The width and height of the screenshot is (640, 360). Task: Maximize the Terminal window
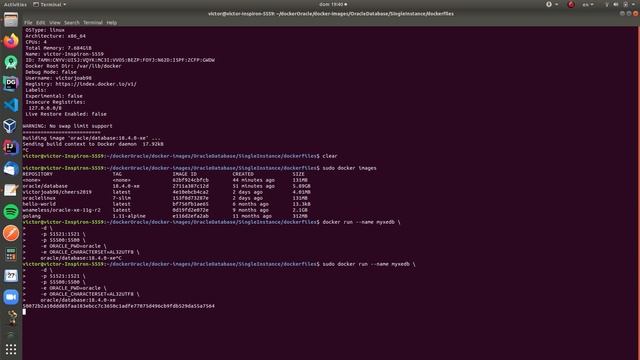(629, 13)
